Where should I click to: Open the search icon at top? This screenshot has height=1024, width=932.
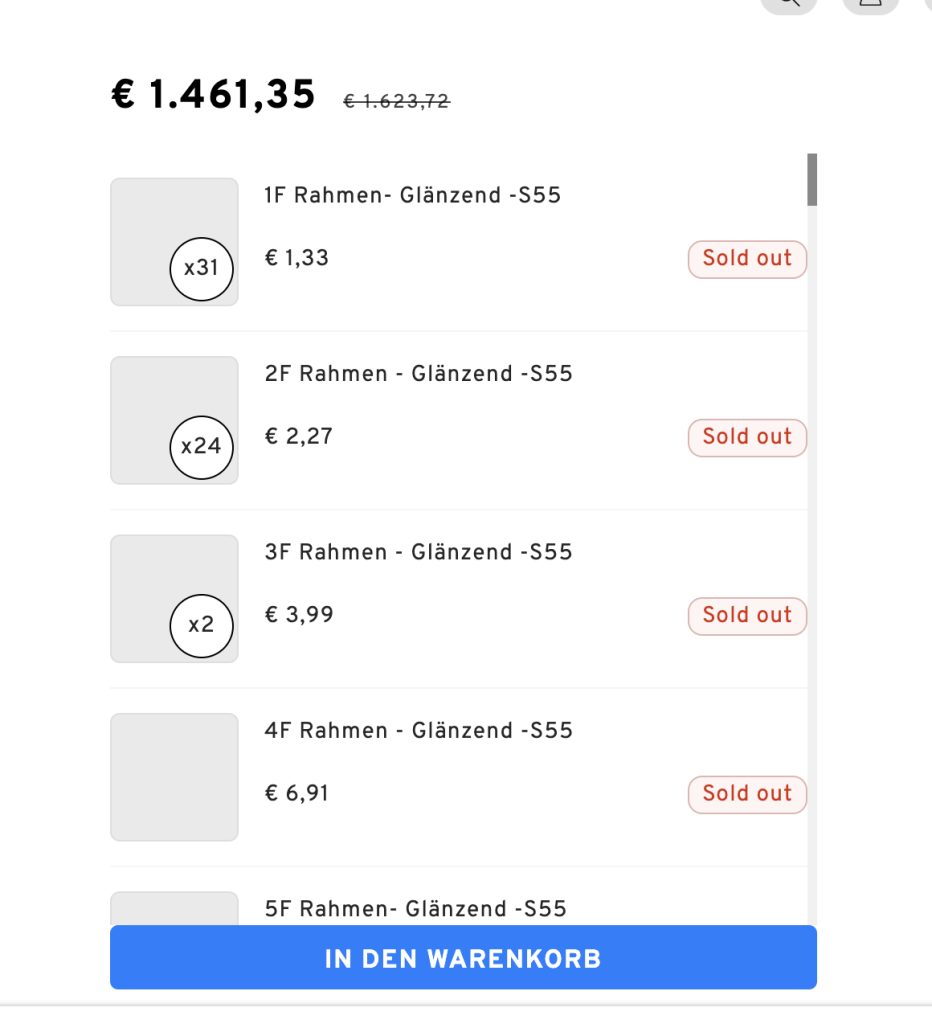coord(789,4)
